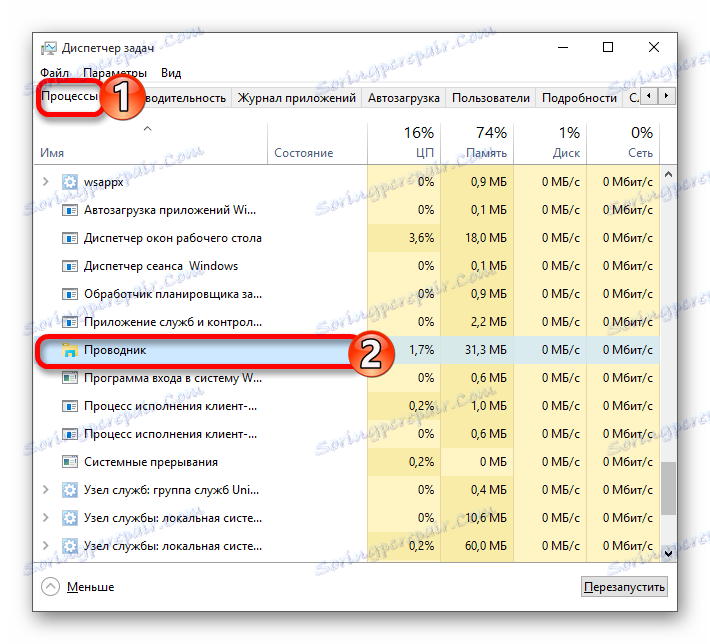710x644 pixels.
Task: Switch to the Журнал приложений tab
Action: [x=297, y=98]
